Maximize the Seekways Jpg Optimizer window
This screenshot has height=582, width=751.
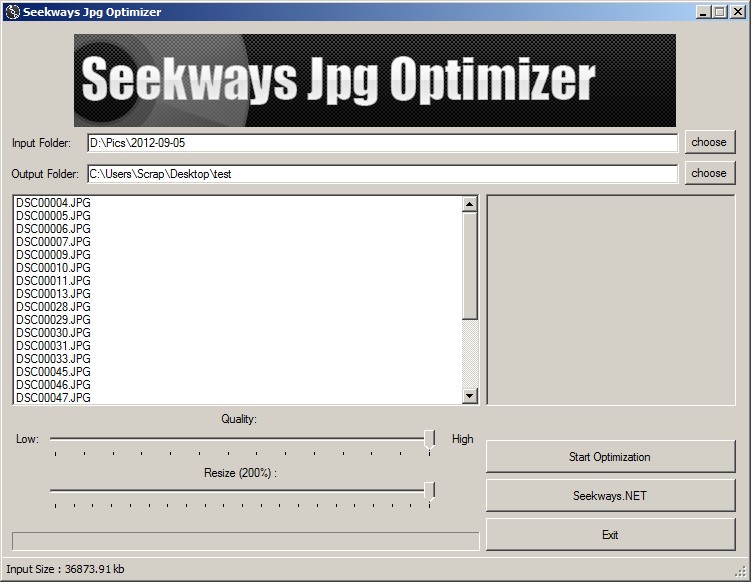pos(720,12)
